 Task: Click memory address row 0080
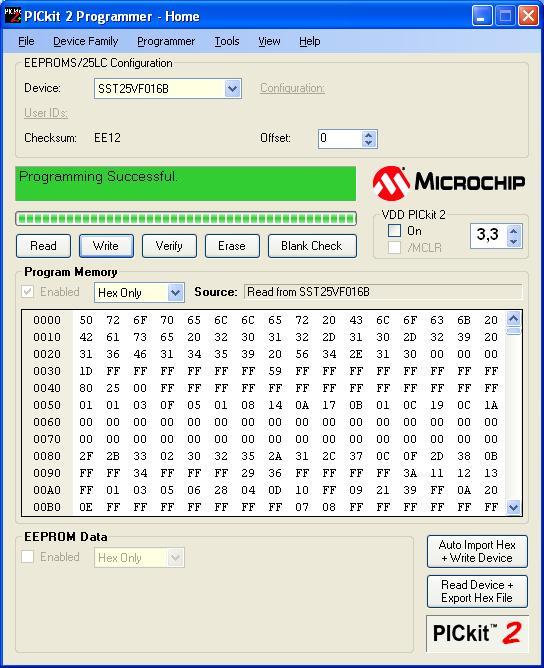[x=47, y=456]
